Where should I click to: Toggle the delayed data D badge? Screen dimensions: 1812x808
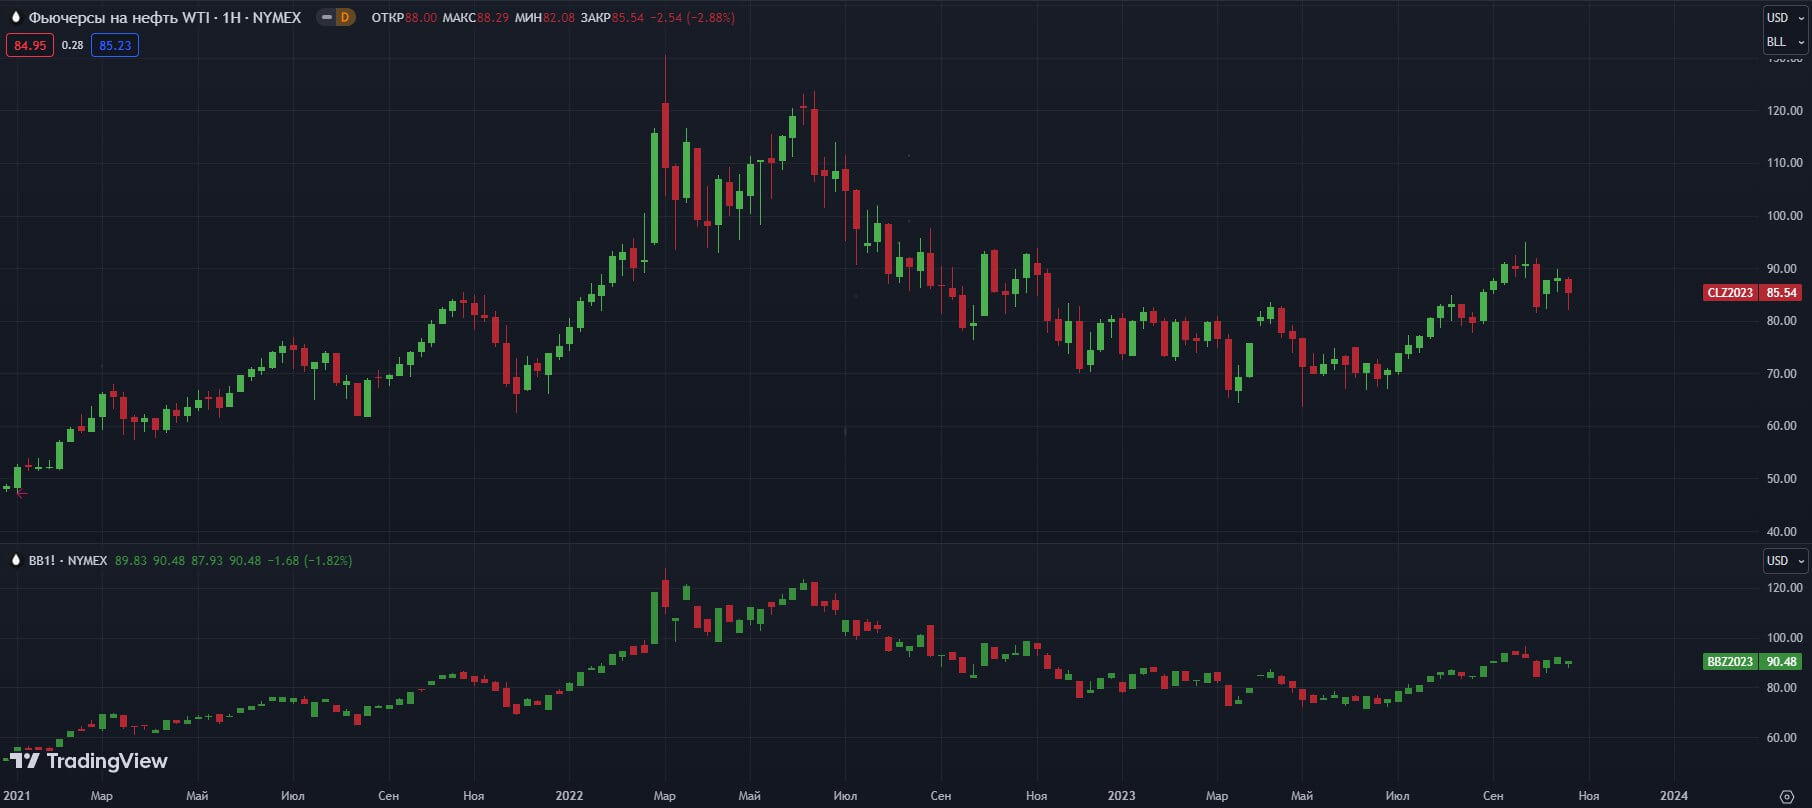click(x=345, y=17)
